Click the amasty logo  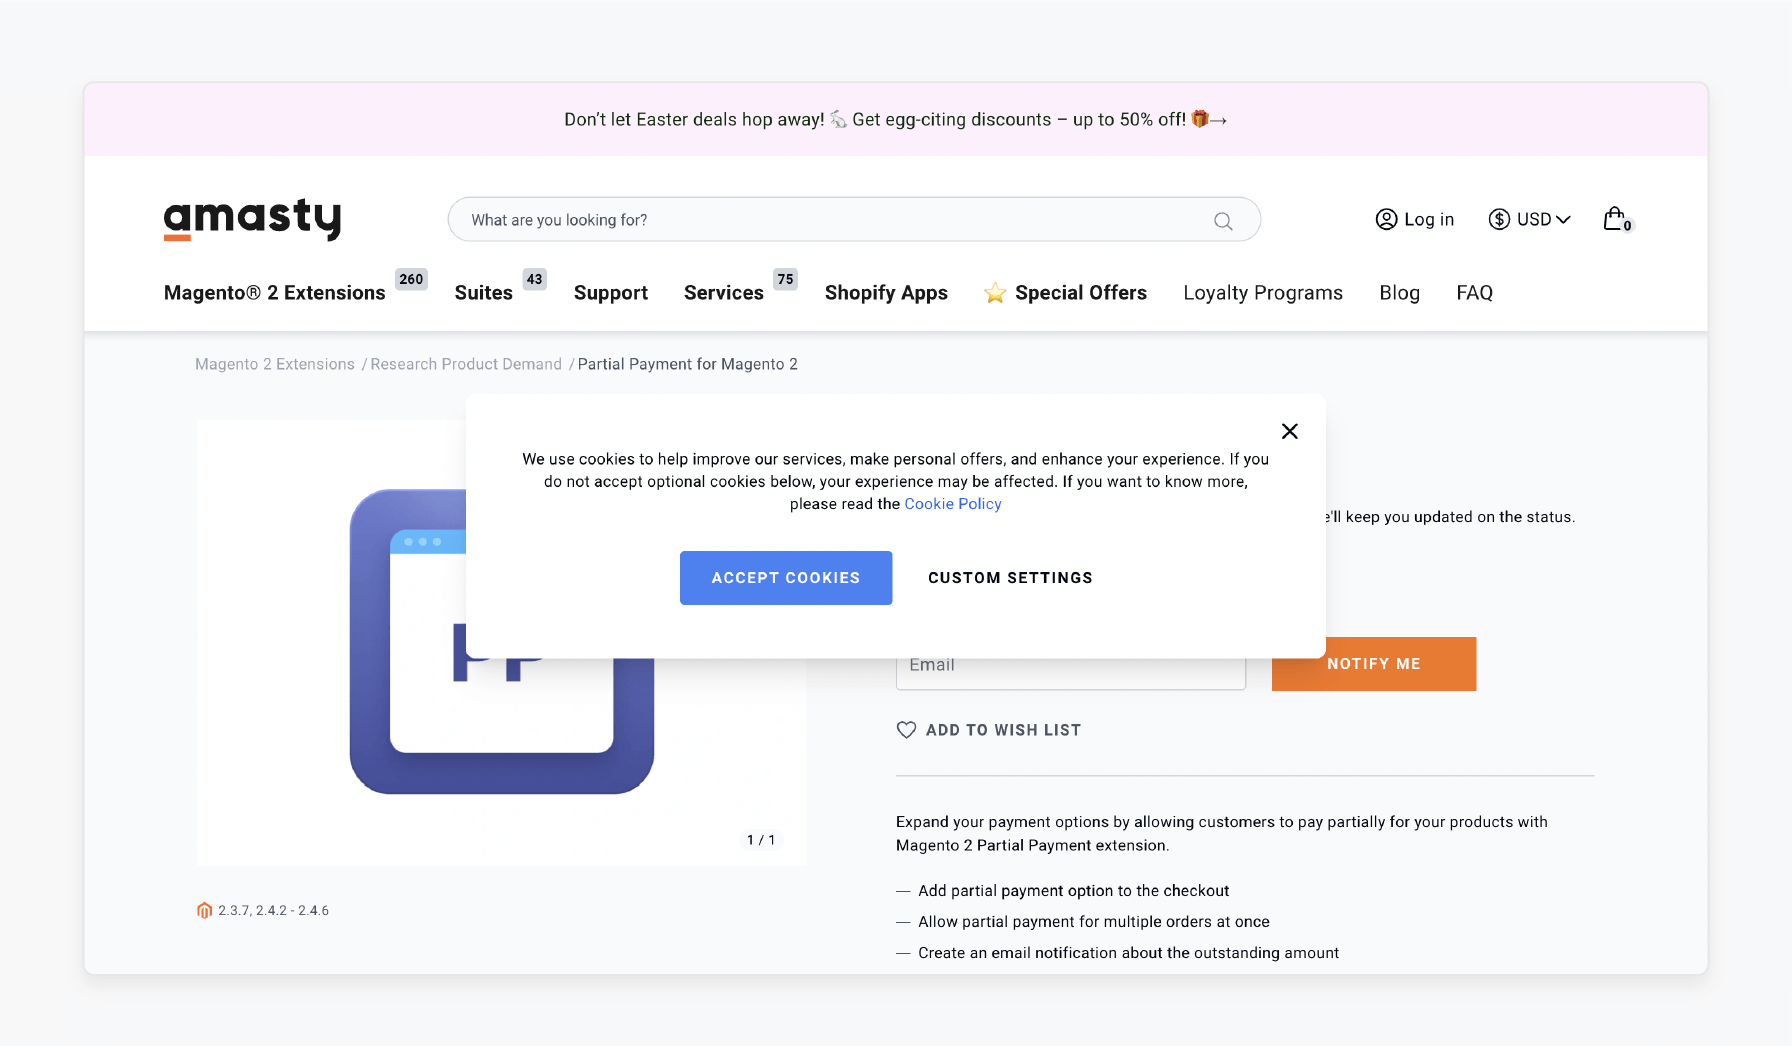tap(252, 218)
